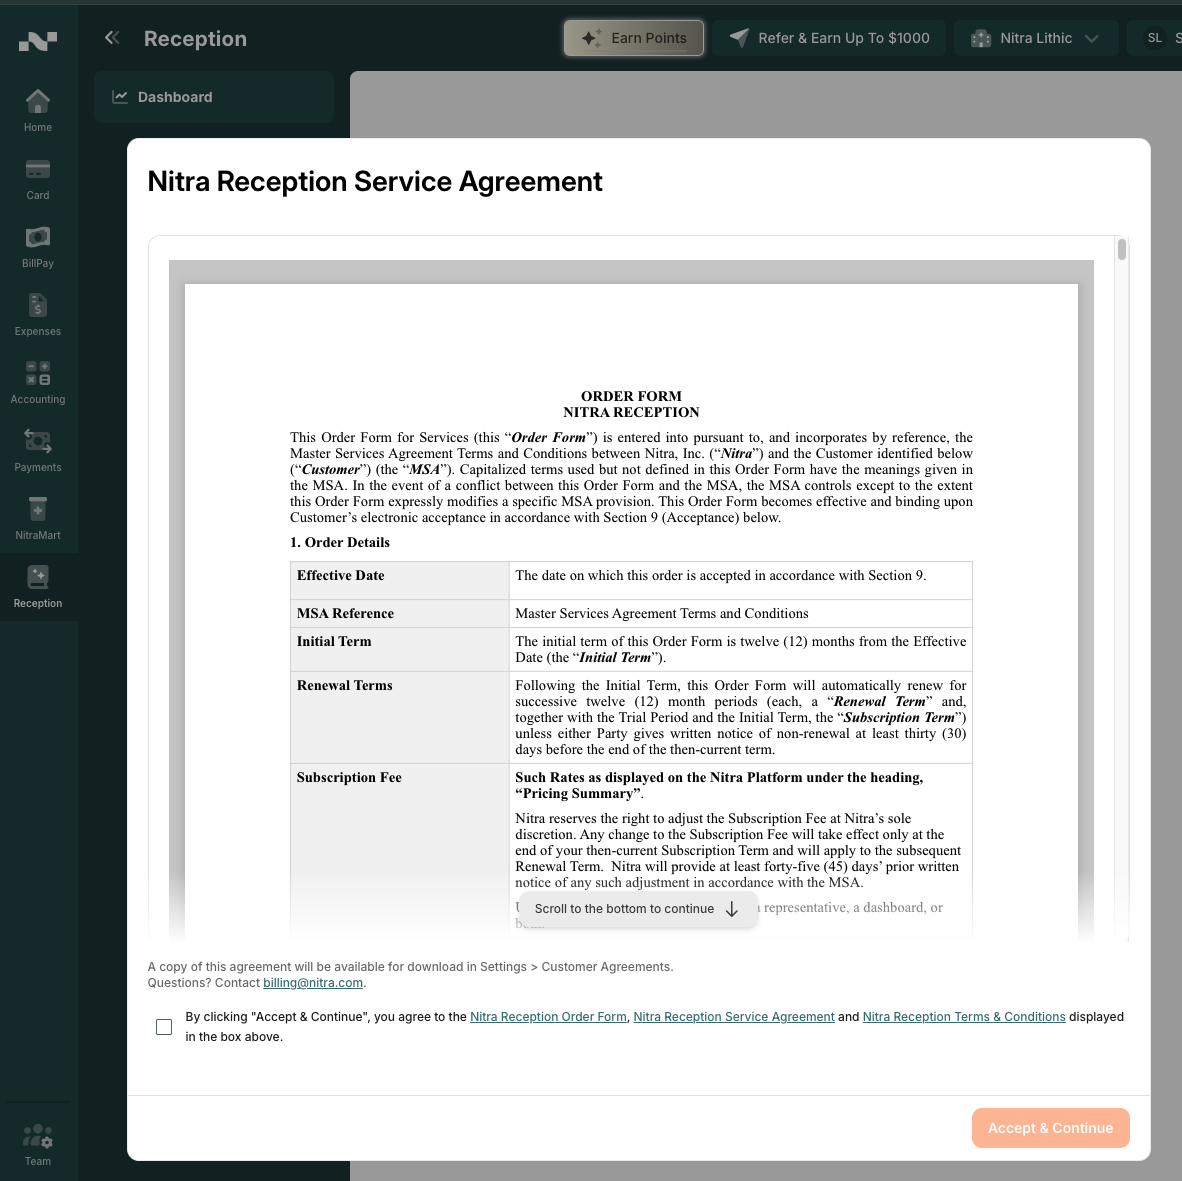This screenshot has width=1182, height=1181.
Task: Open Payments from the sidebar
Action: click(x=38, y=441)
